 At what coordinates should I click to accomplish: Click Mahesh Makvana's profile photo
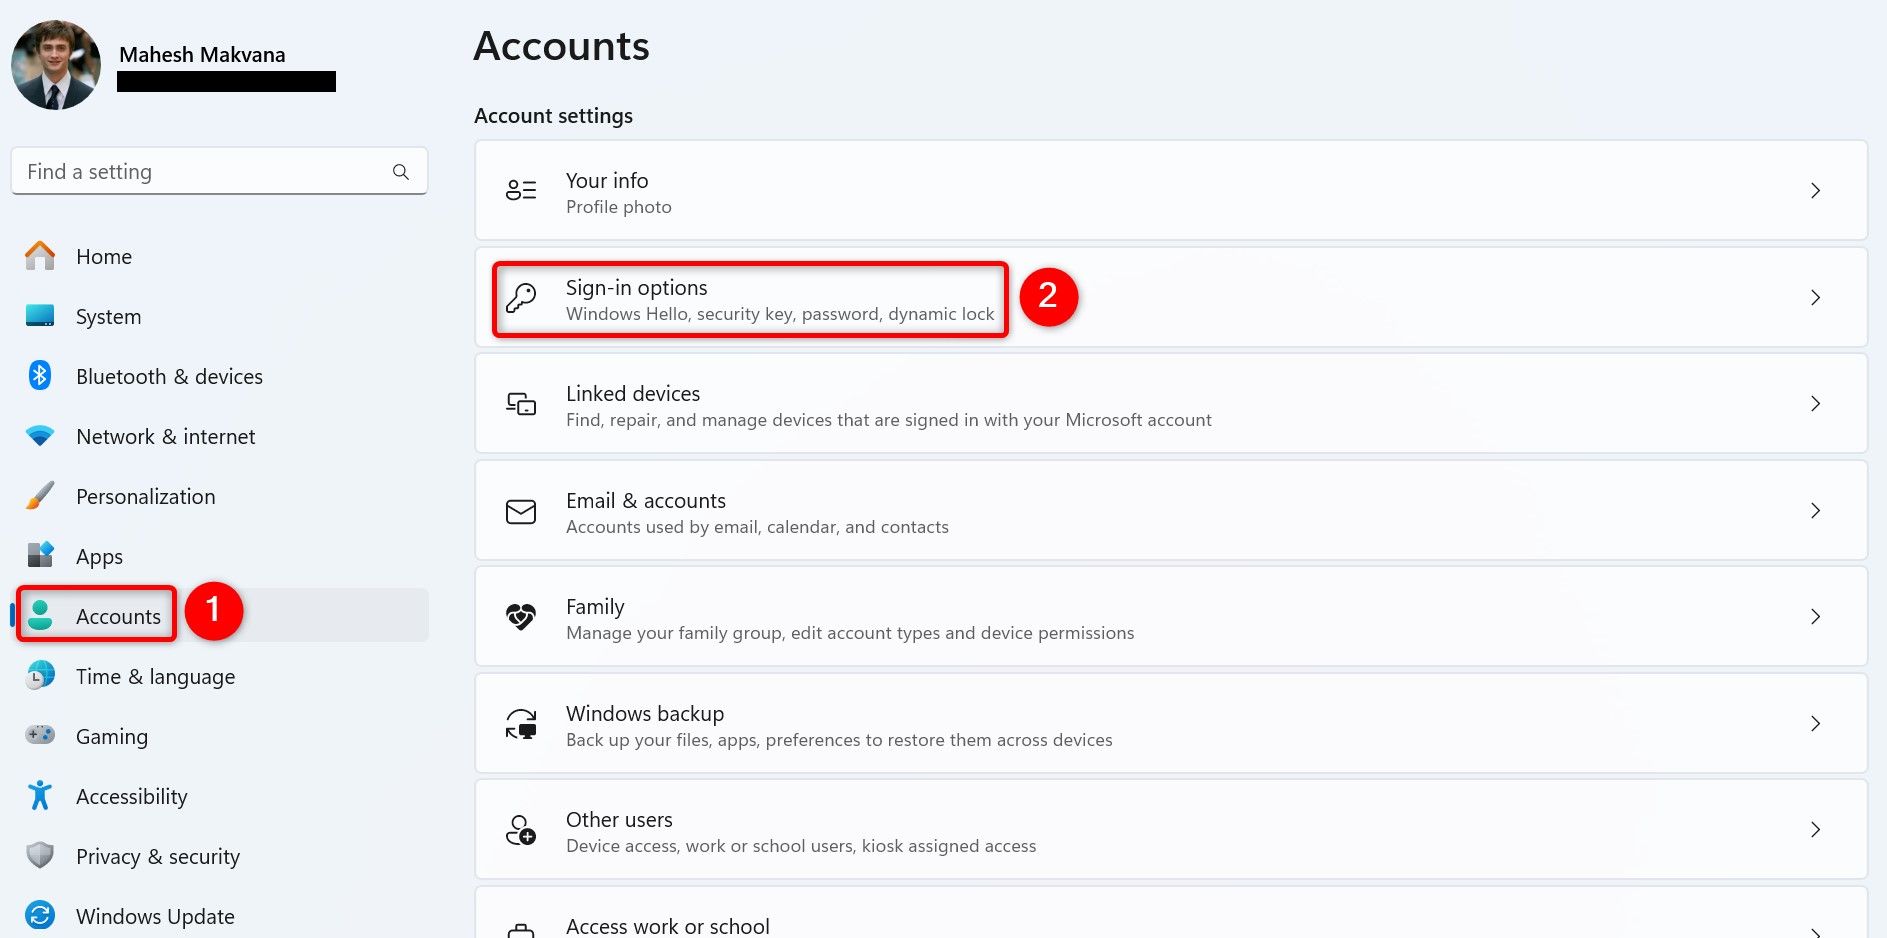click(56, 64)
